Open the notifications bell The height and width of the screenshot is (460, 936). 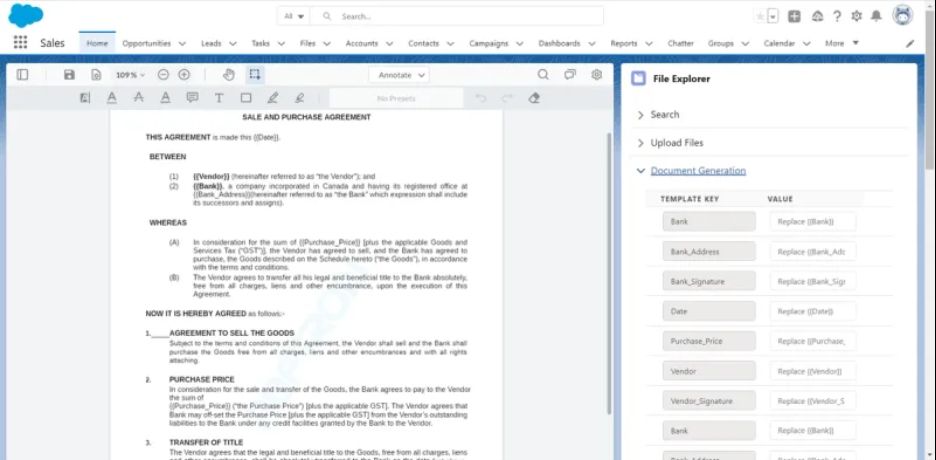pos(876,17)
